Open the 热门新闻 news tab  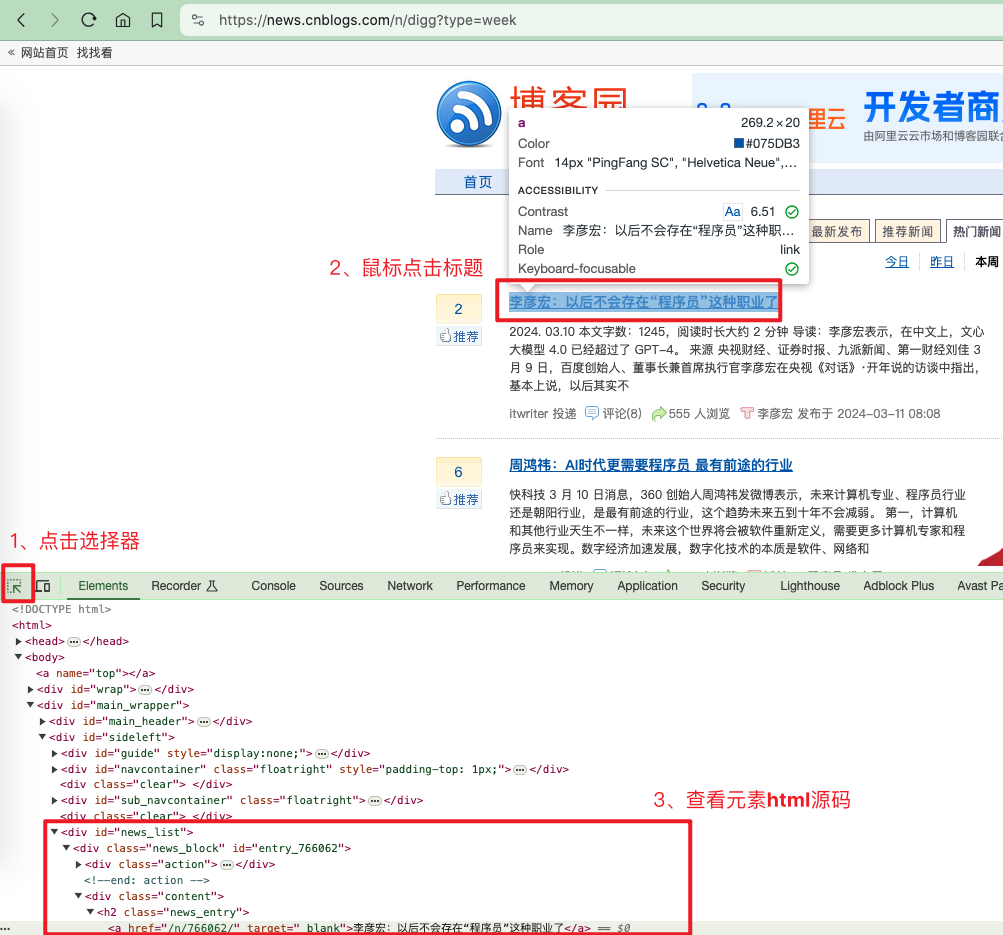(976, 232)
